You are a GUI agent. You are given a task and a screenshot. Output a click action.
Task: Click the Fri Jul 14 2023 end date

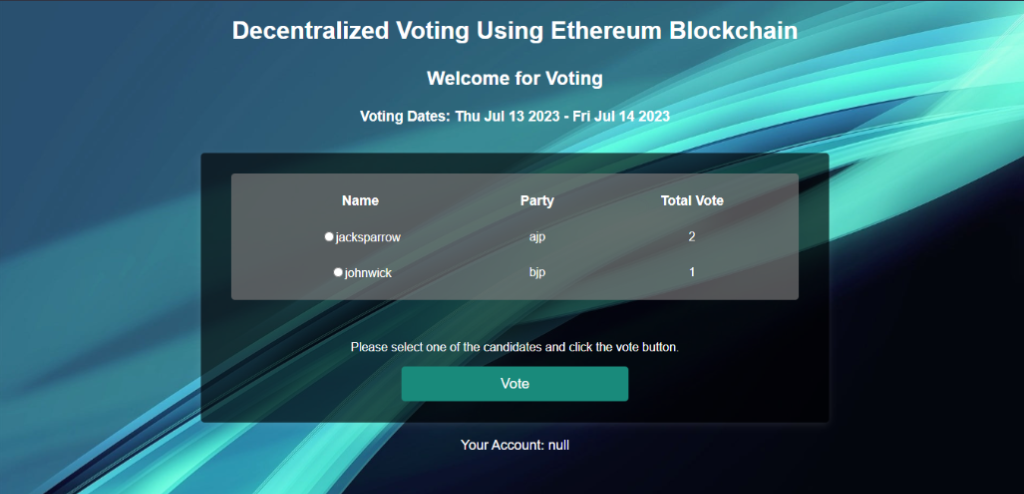tap(622, 116)
